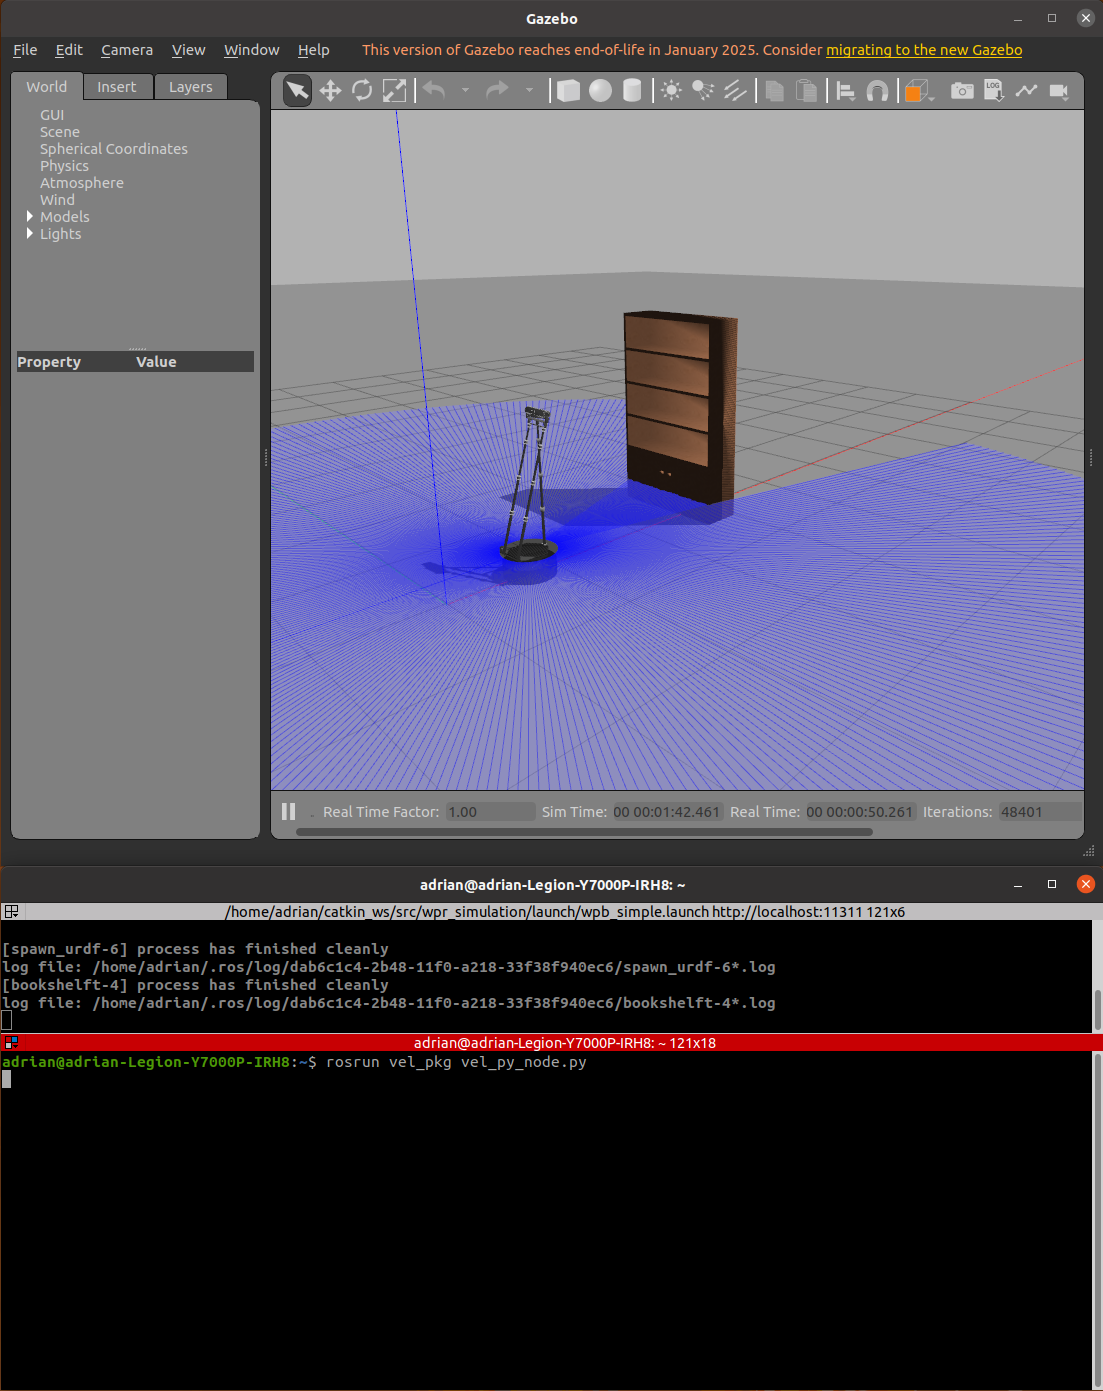Screen dimensions: 1103x1391
Task: Click the Real Time value field
Action: 860,812
